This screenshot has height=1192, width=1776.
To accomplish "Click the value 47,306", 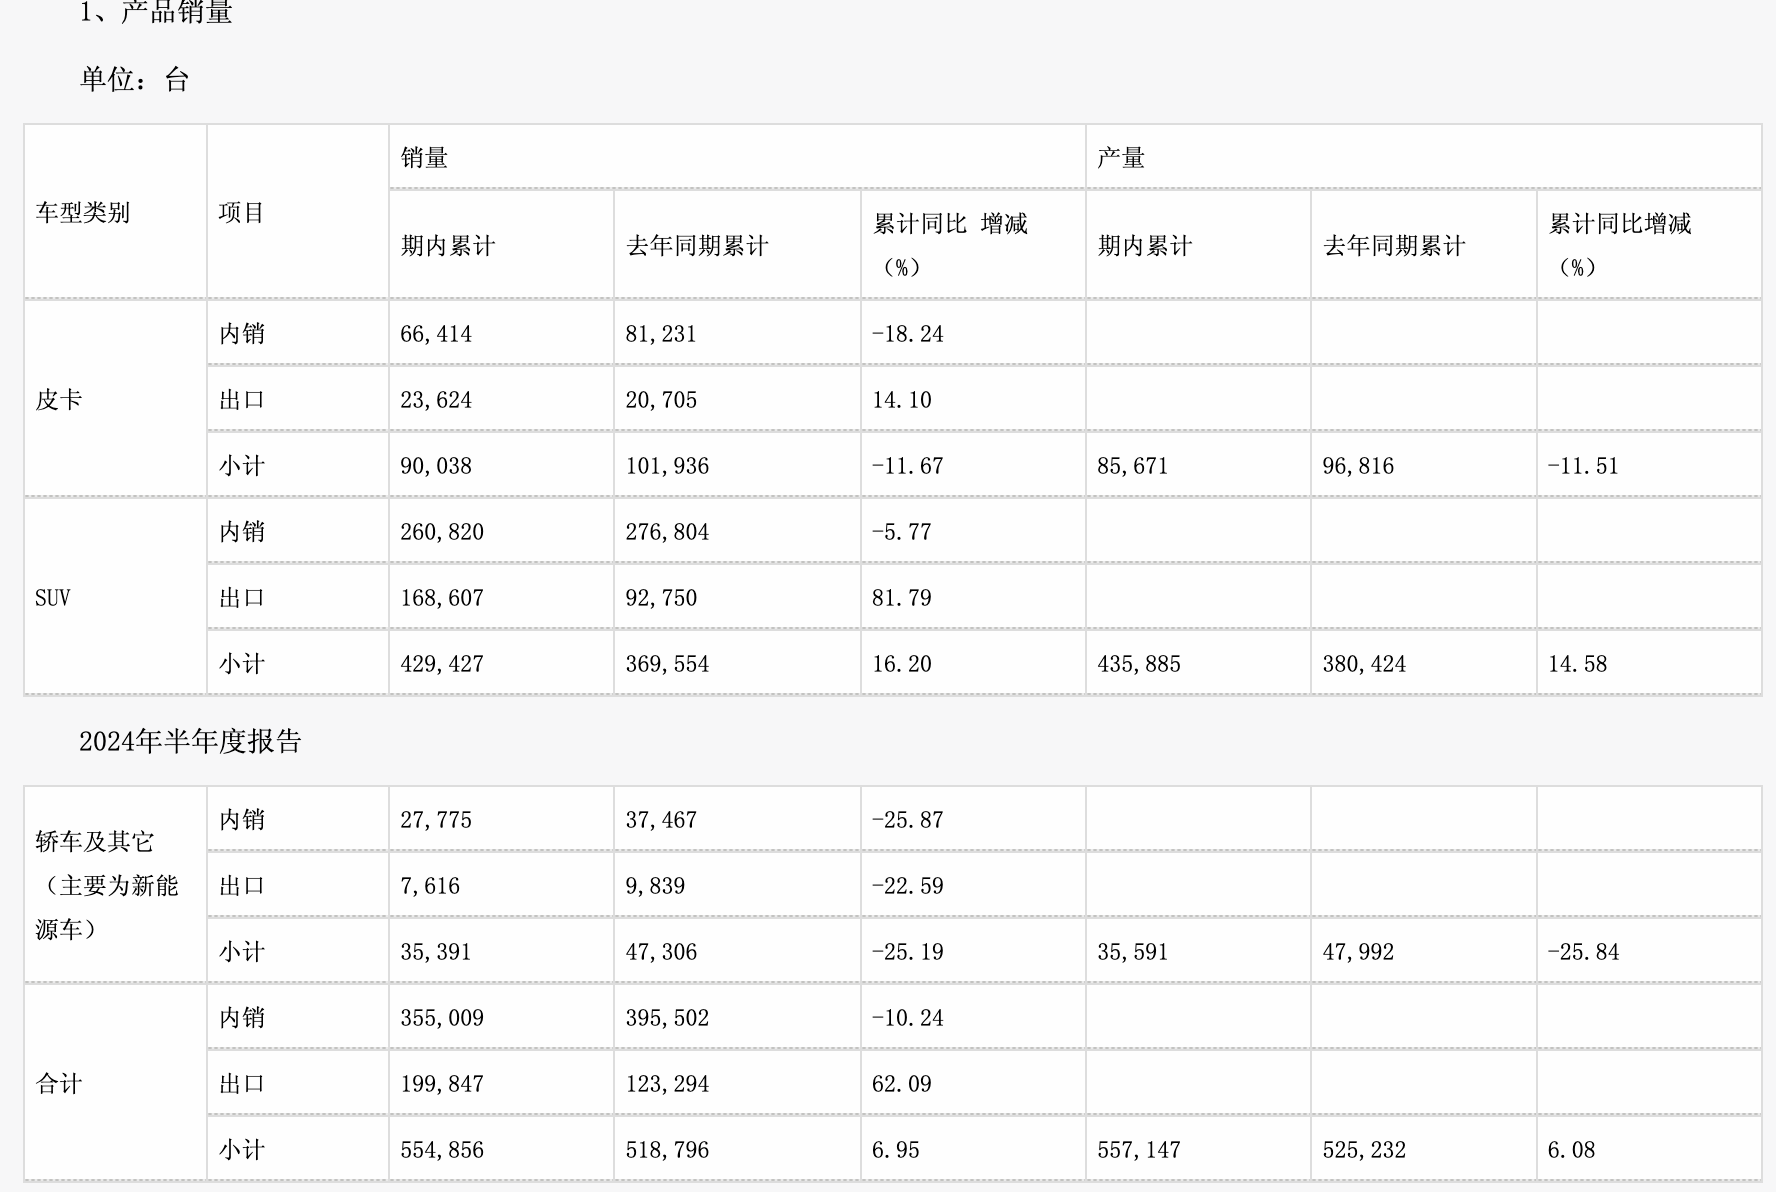I will coord(661,952).
